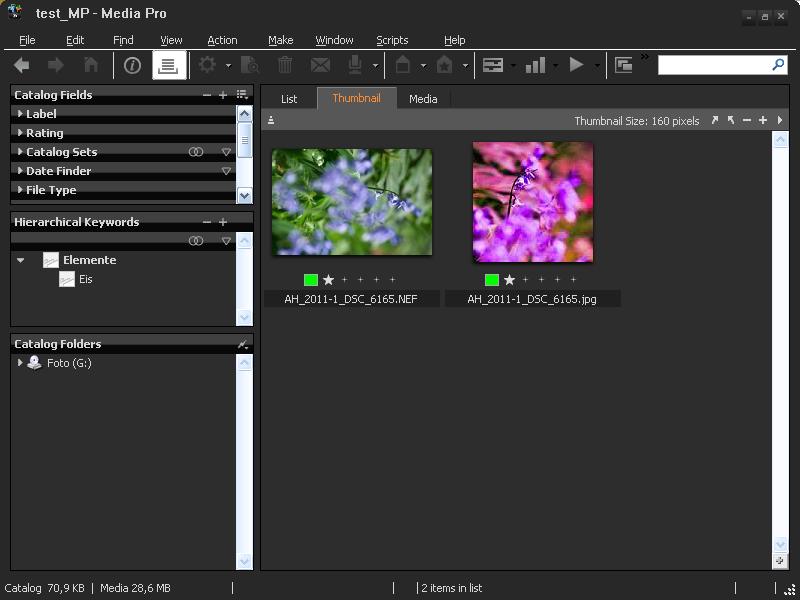Open the File menu
This screenshot has width=800, height=600.
pos(27,40)
